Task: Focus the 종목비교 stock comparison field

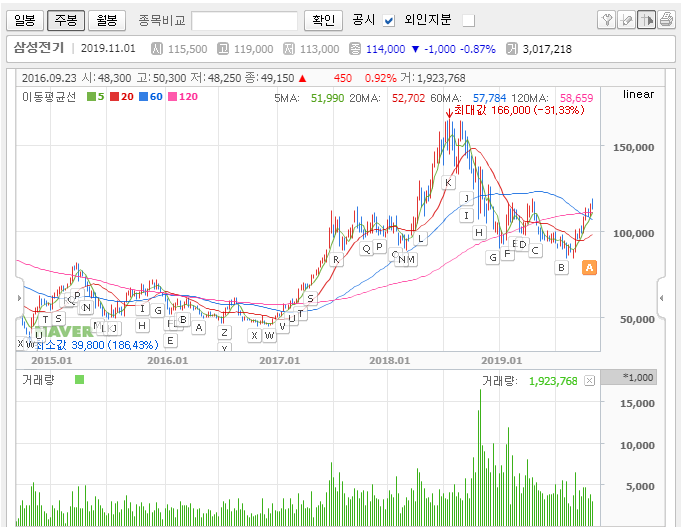Action: (x=244, y=21)
